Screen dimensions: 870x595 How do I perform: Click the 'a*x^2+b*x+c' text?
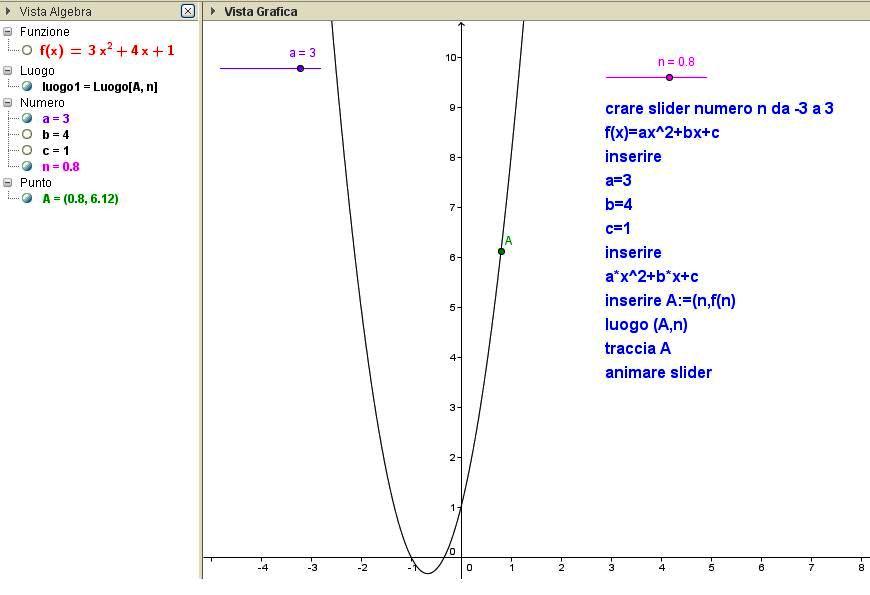pos(651,276)
